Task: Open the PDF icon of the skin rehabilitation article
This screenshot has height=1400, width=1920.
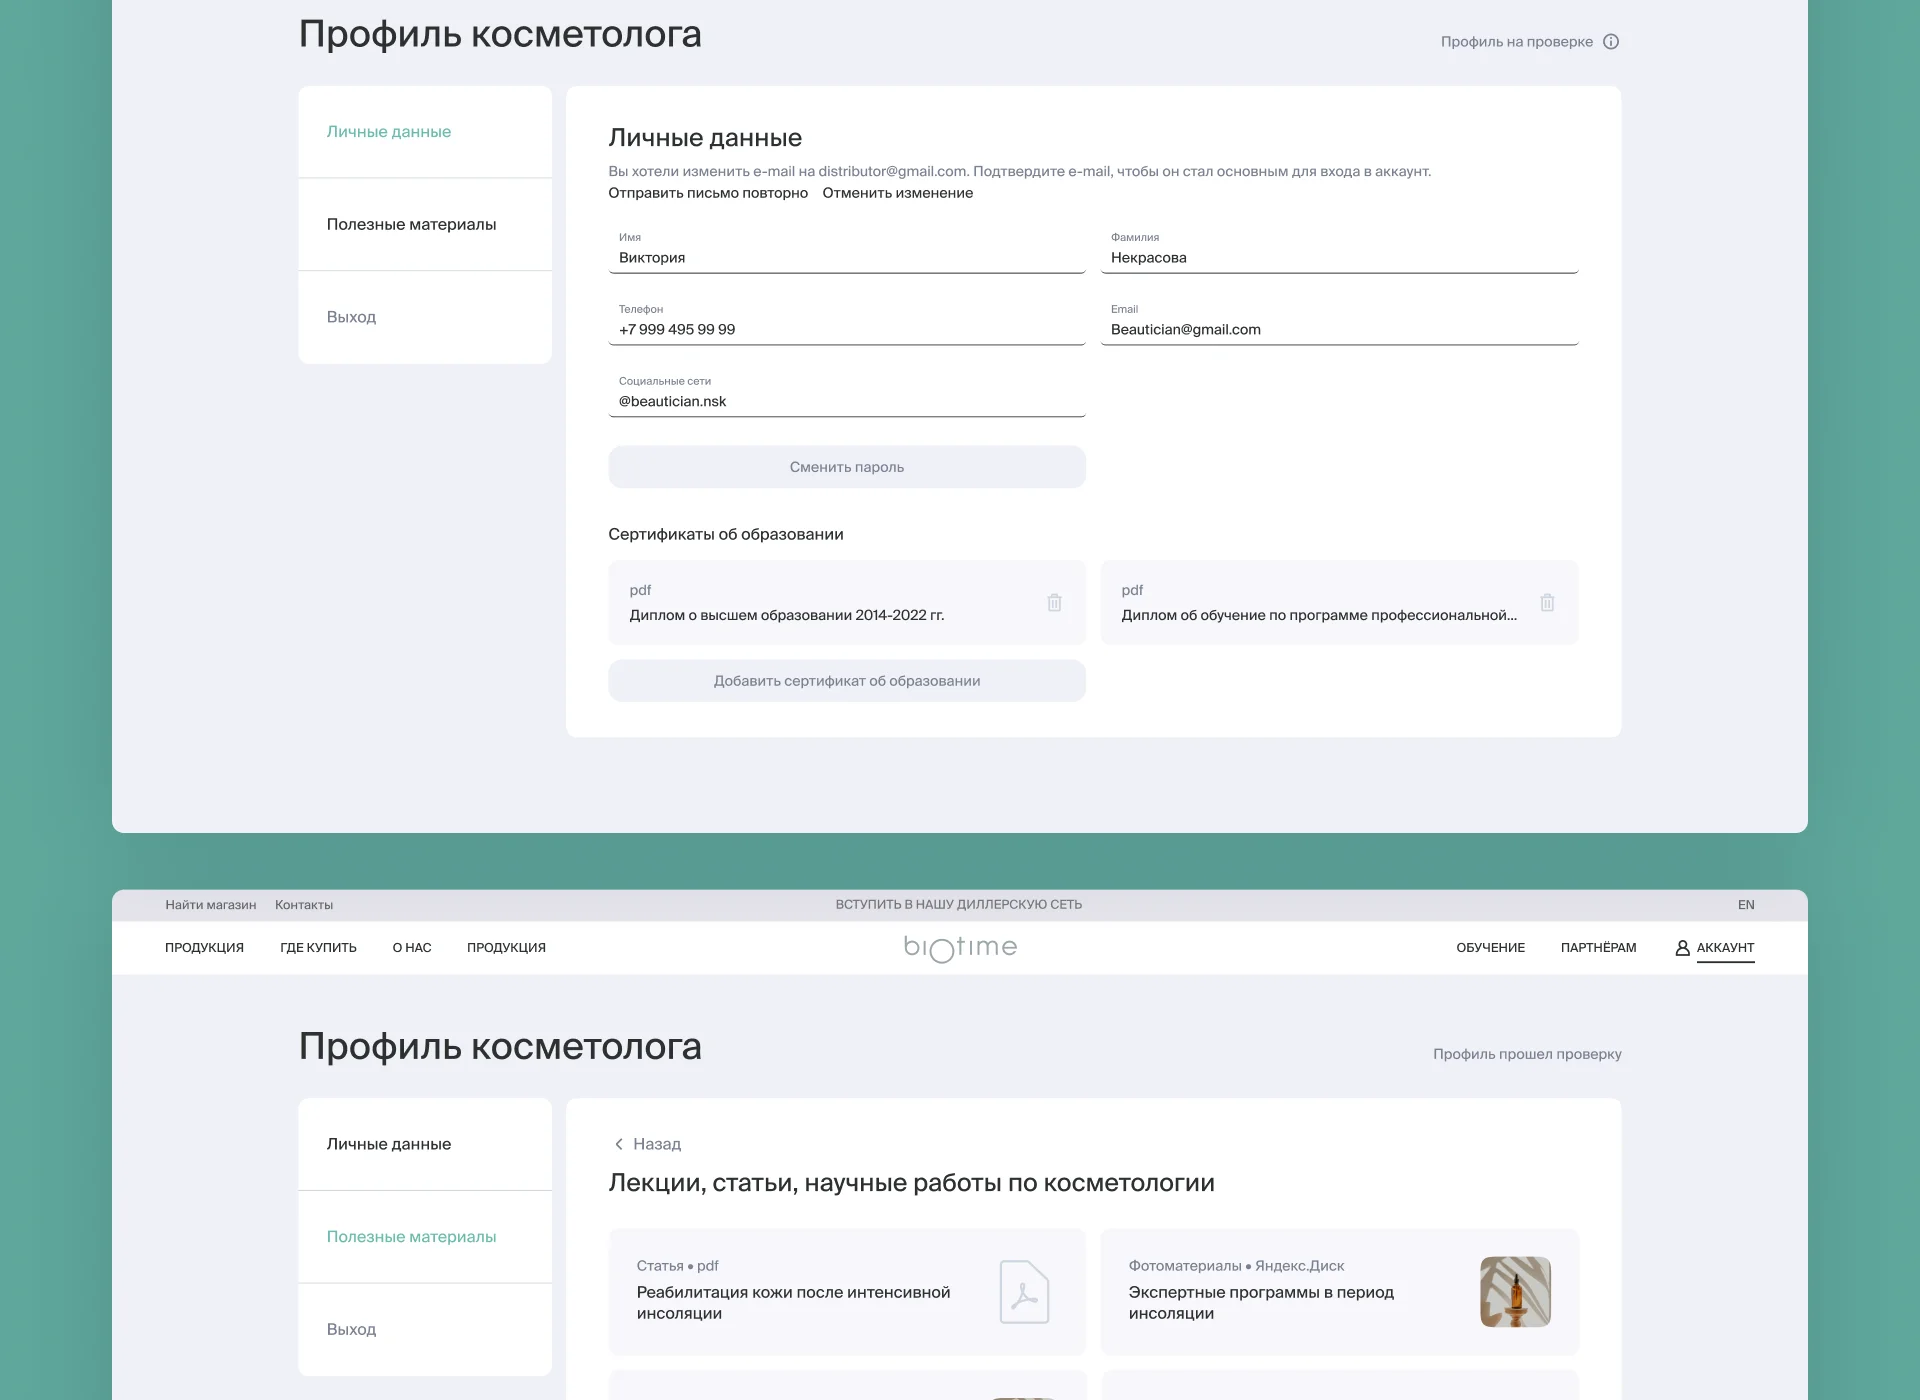Action: point(1024,1292)
